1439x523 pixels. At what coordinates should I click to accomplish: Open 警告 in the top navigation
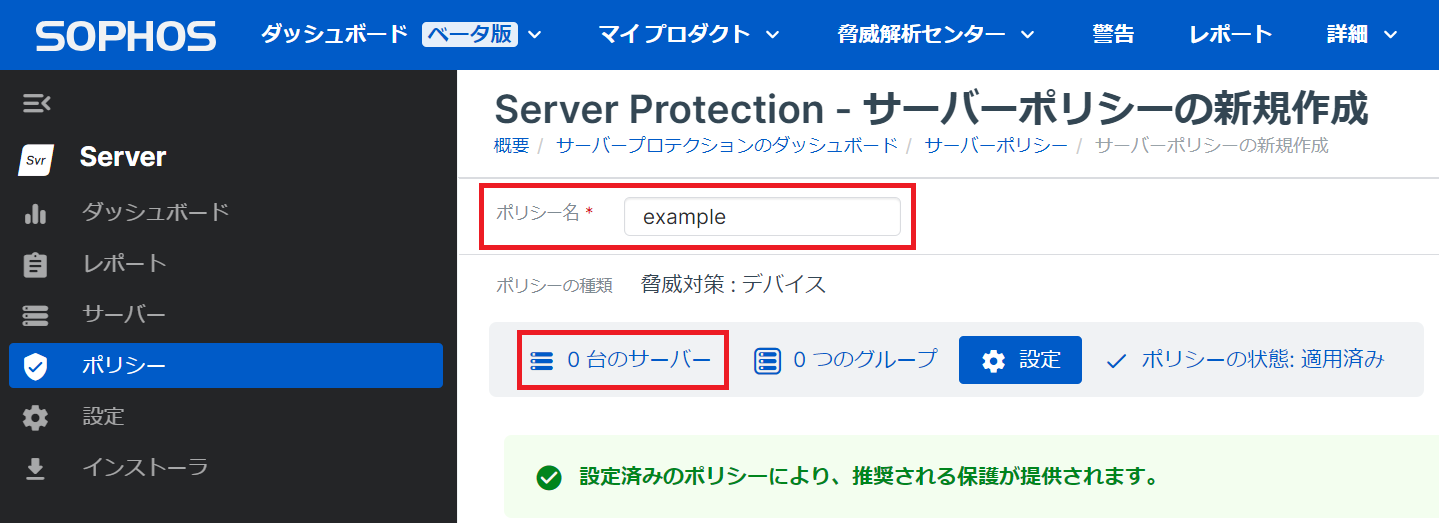[x=1113, y=35]
